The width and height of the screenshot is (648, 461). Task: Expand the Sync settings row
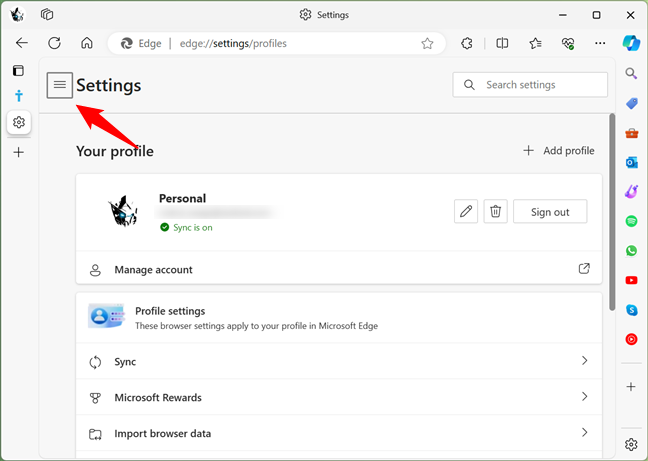tap(339, 361)
